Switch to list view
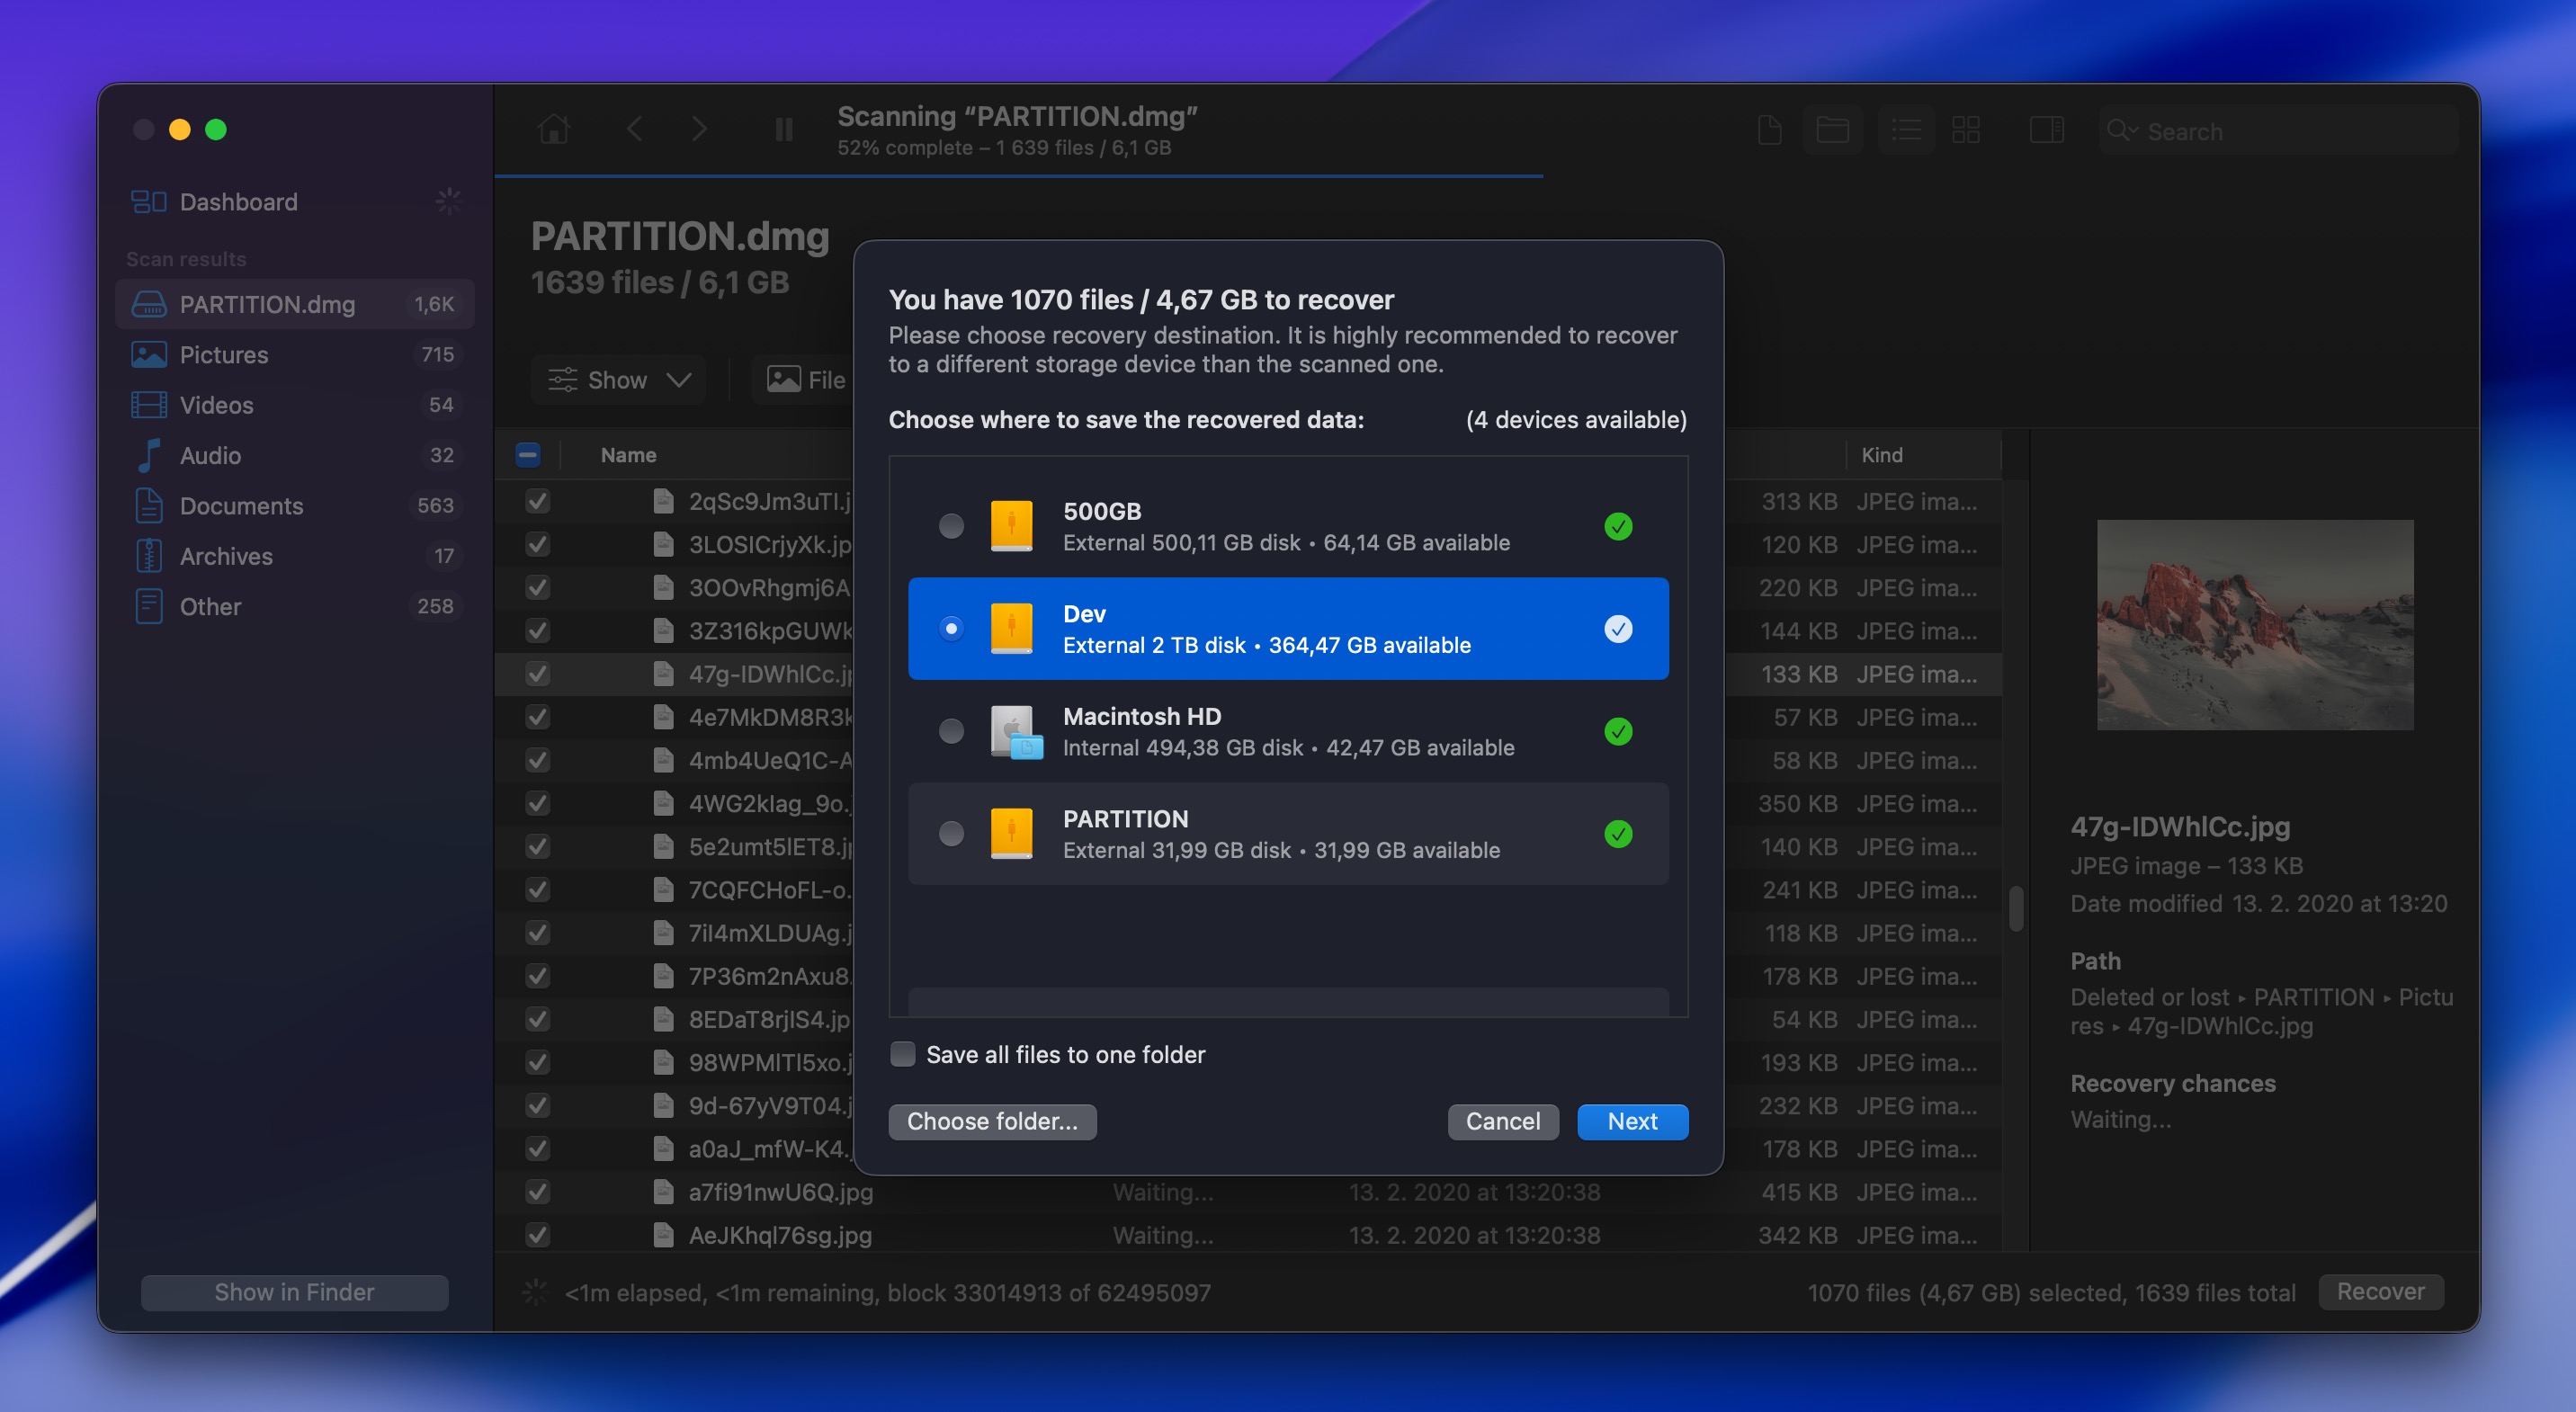Viewport: 2576px width, 1412px height. [1906, 130]
